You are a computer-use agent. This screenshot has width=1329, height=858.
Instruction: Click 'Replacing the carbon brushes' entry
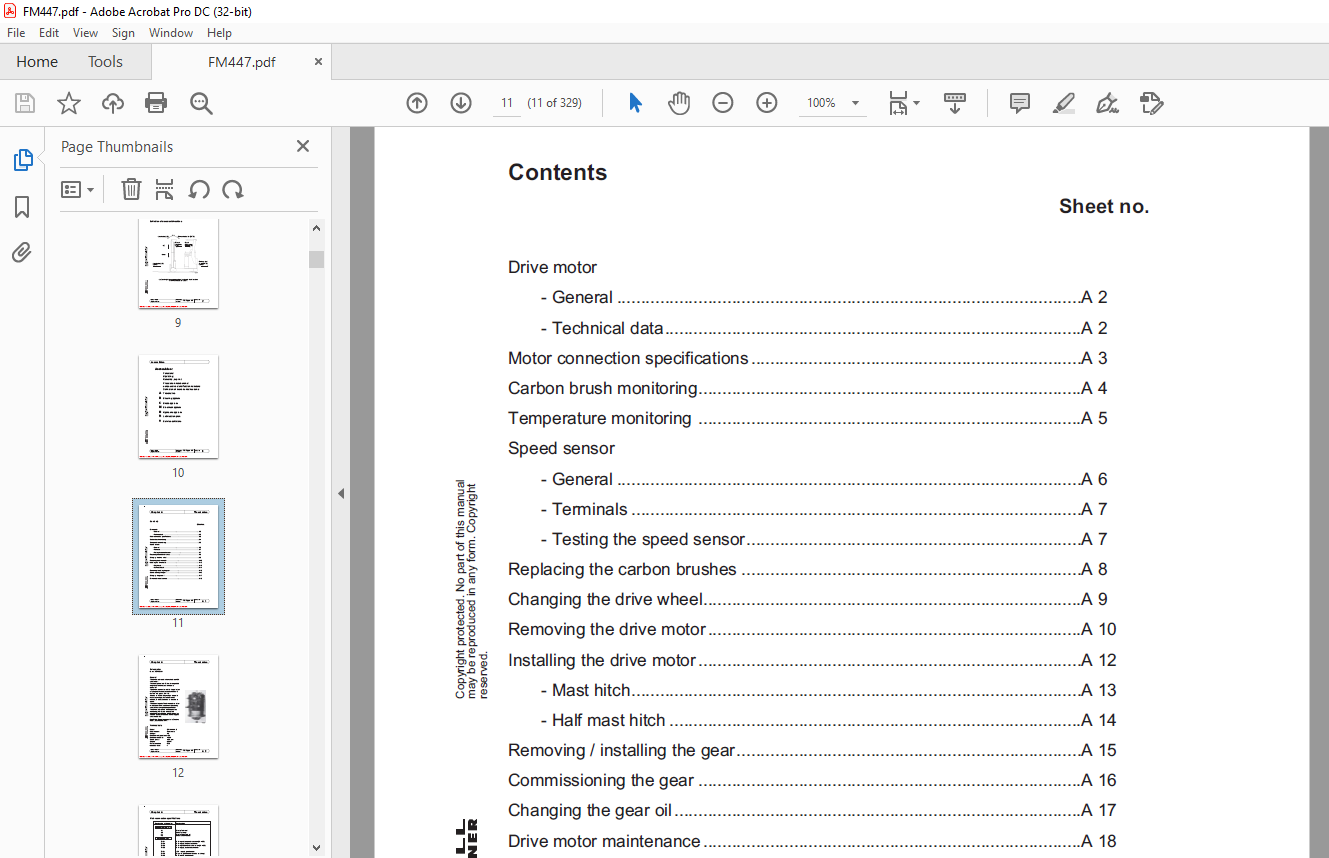(622, 569)
